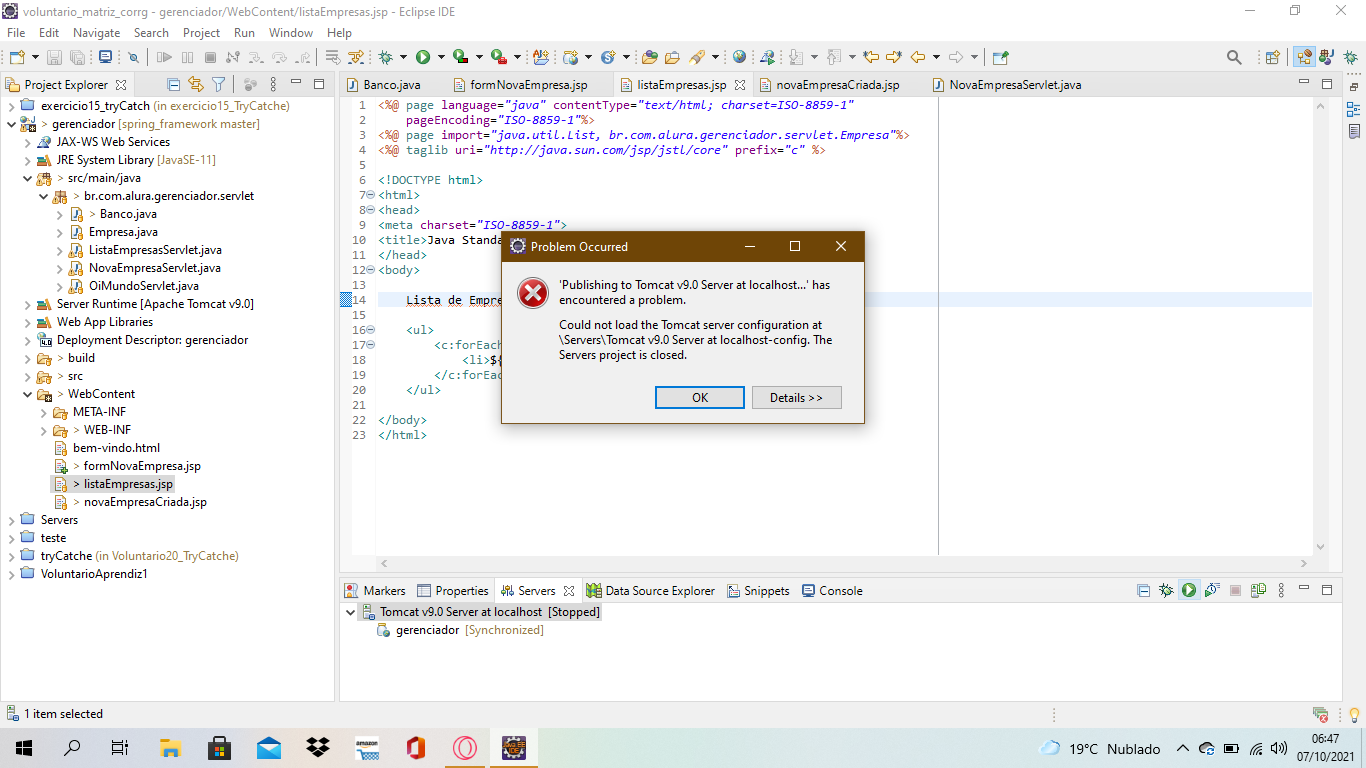Screen dimensions: 1366x768
Task: Click the New wizard icon in toolbar
Action: (x=17, y=58)
